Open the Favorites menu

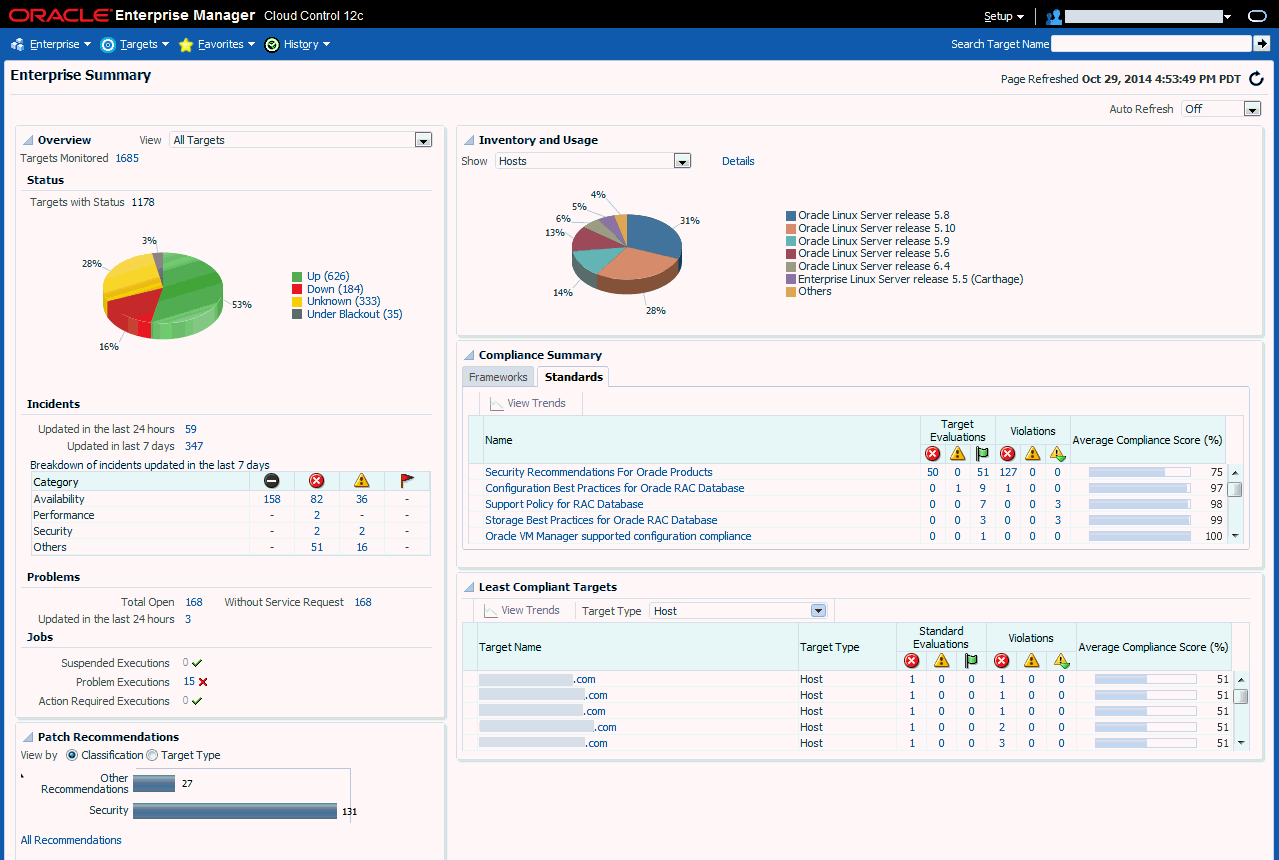[226, 45]
